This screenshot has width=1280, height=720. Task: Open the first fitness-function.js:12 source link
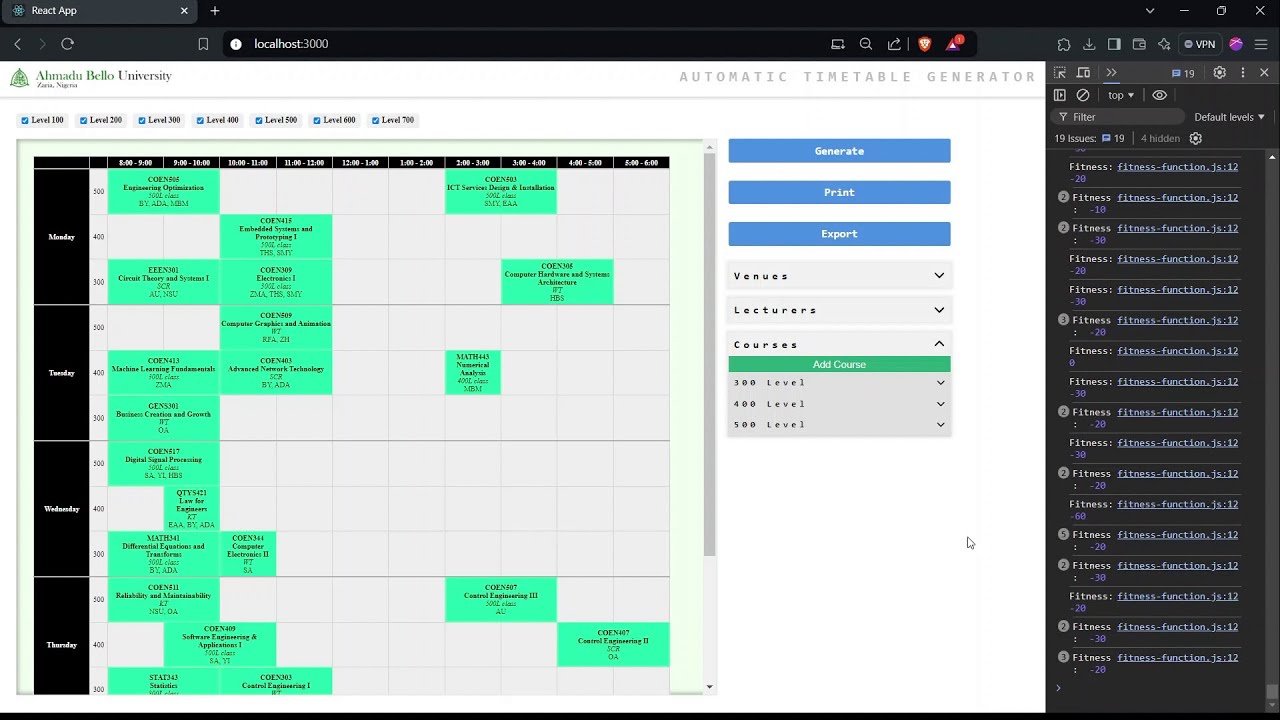(x=1177, y=167)
